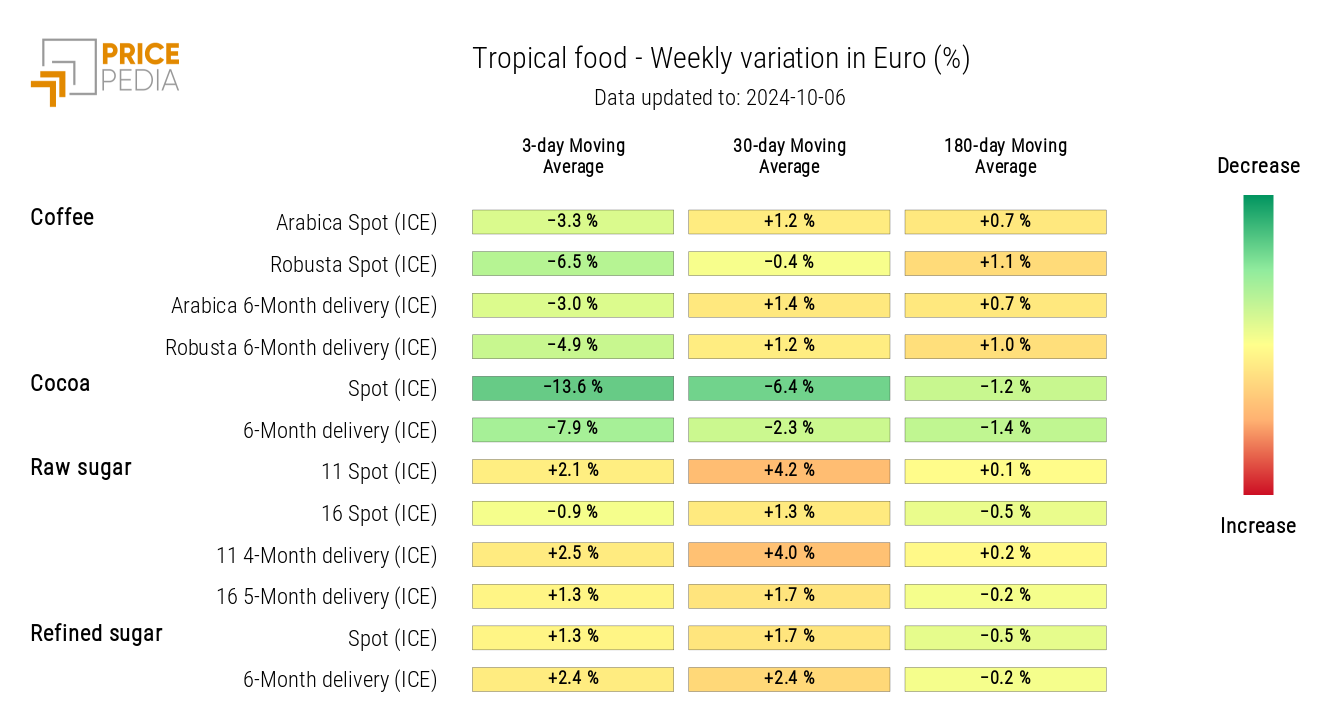The width and height of the screenshot is (1320, 720).
Task: Click the Refined sugar category heading
Action: (96, 633)
